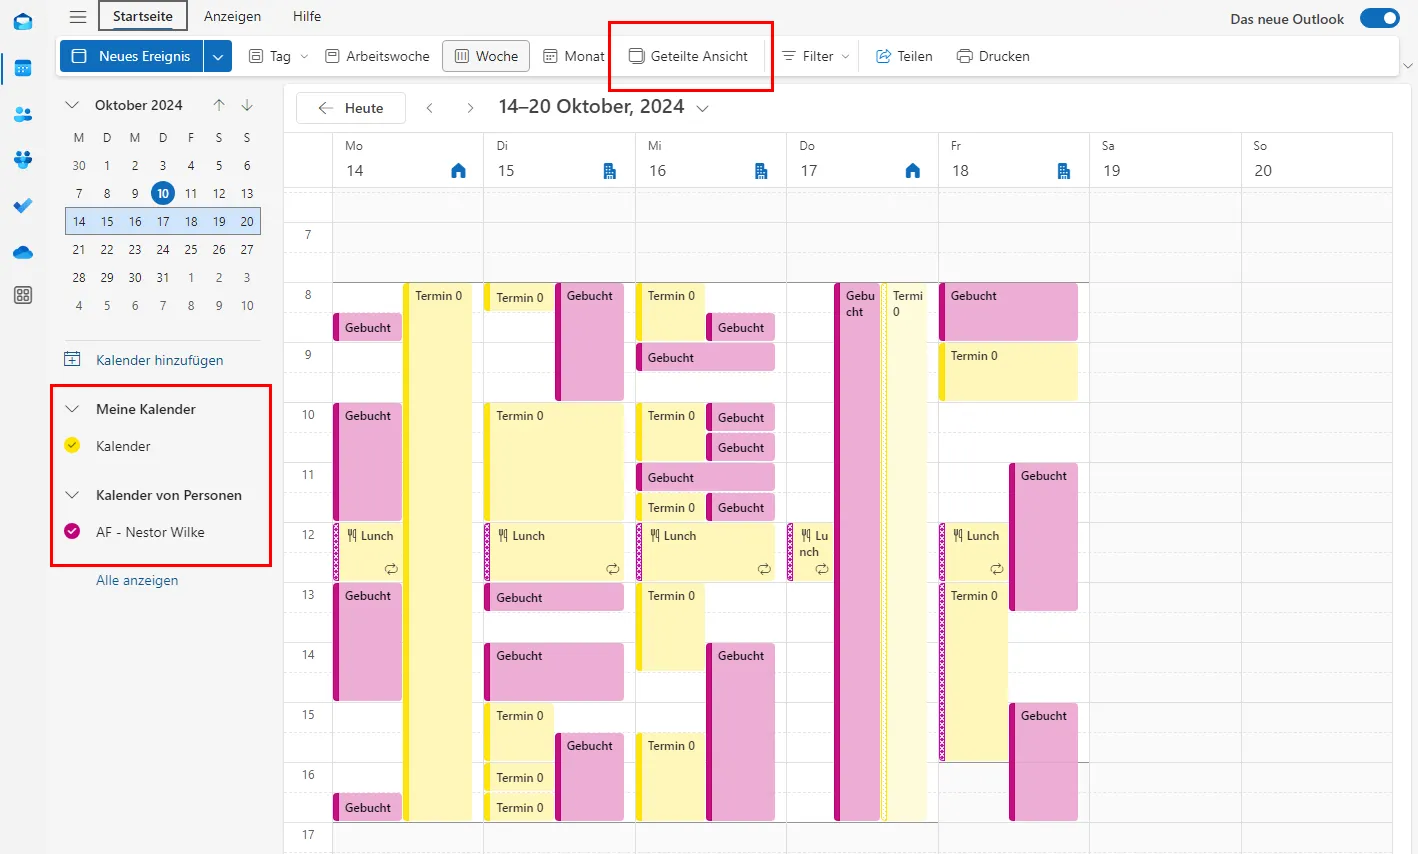
Task: Open the To Do checkmark icon
Action: [22, 206]
